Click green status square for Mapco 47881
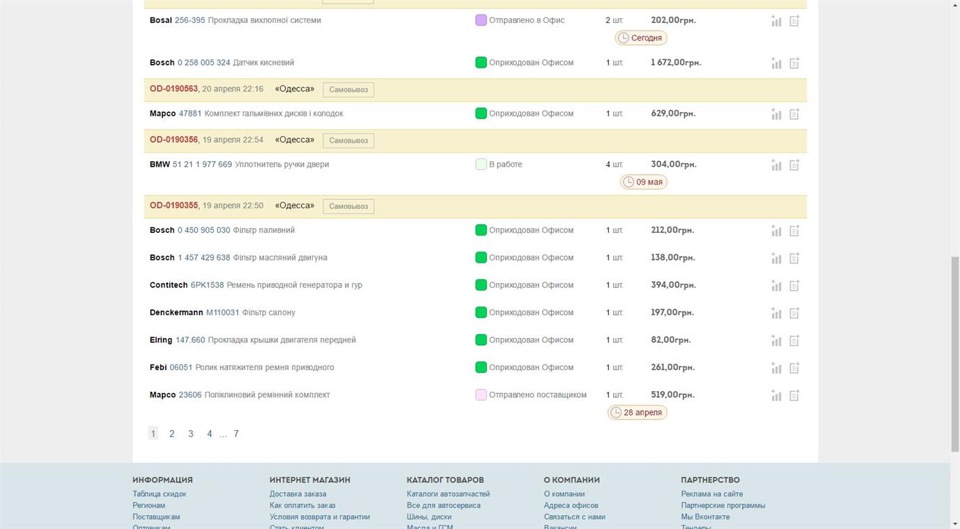This screenshot has width=960, height=529. 481,113
